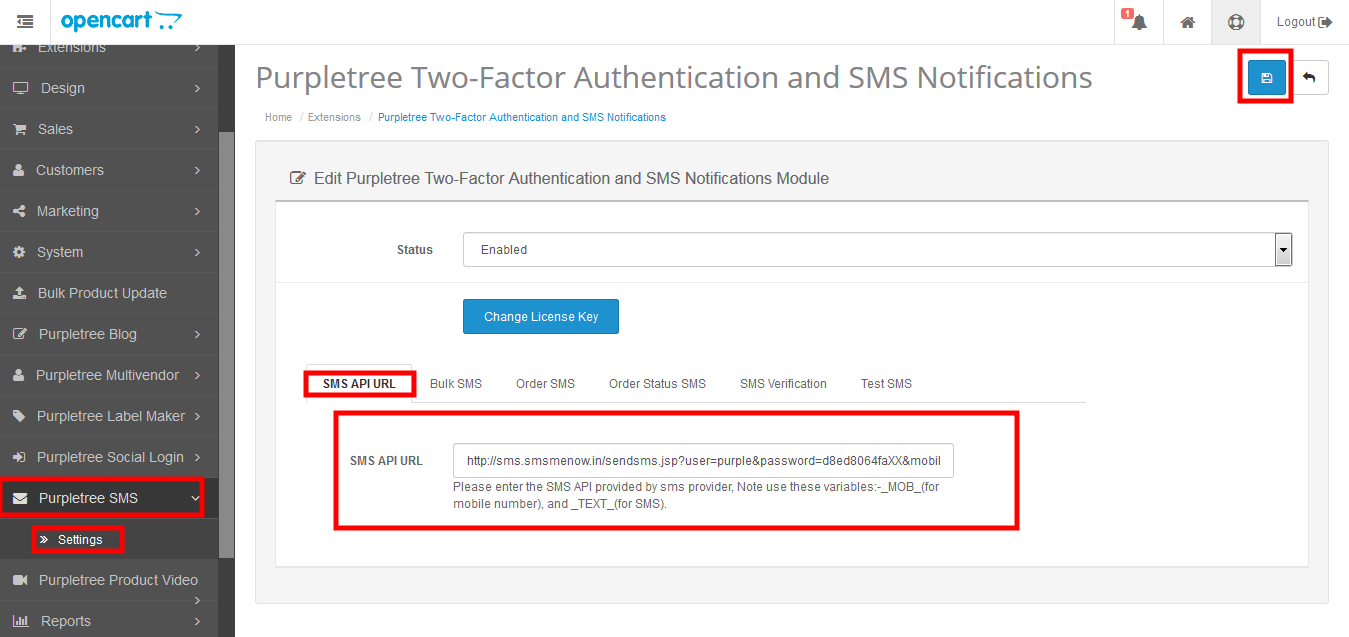
Task: Open the Bulk Product Update menu item
Action: pos(108,293)
